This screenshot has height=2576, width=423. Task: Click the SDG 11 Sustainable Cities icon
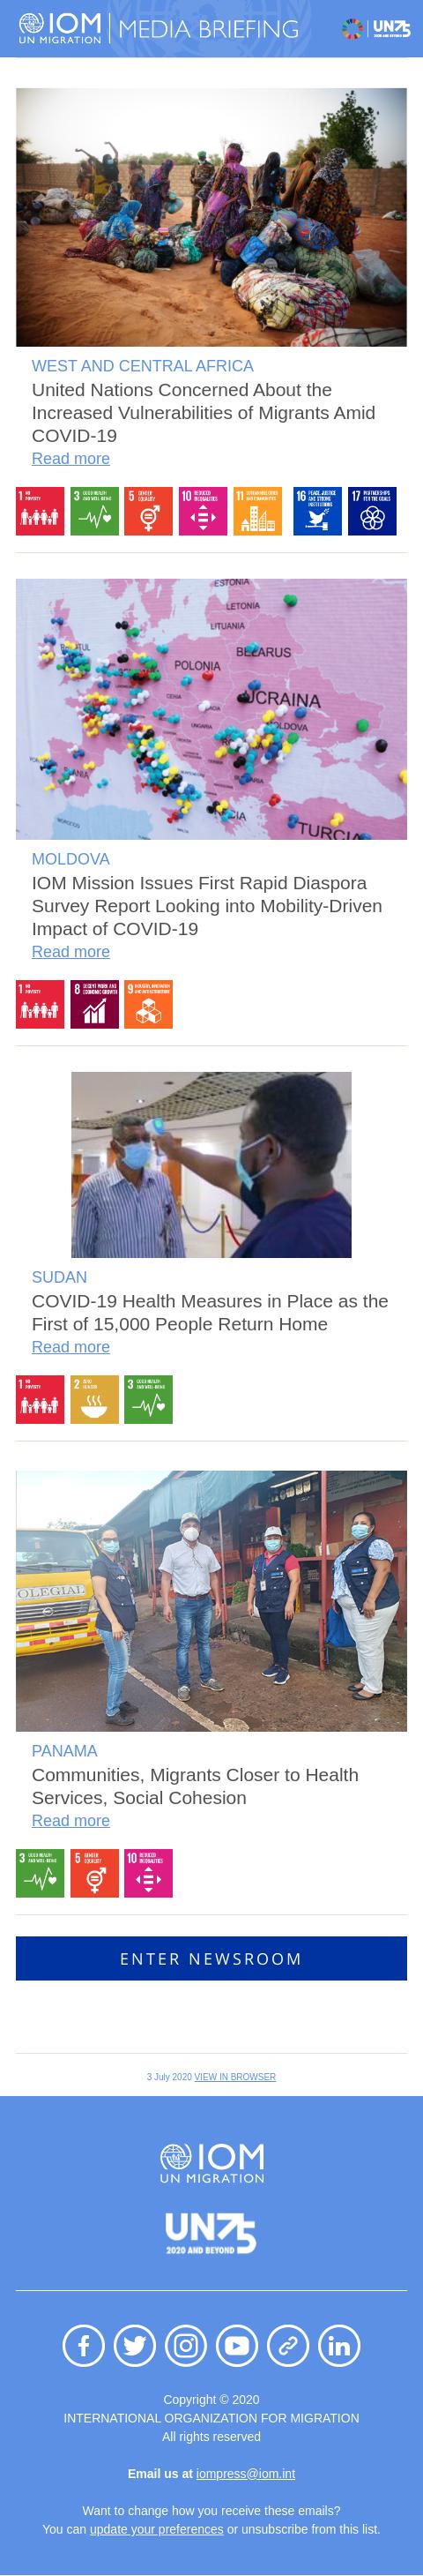[x=257, y=511]
